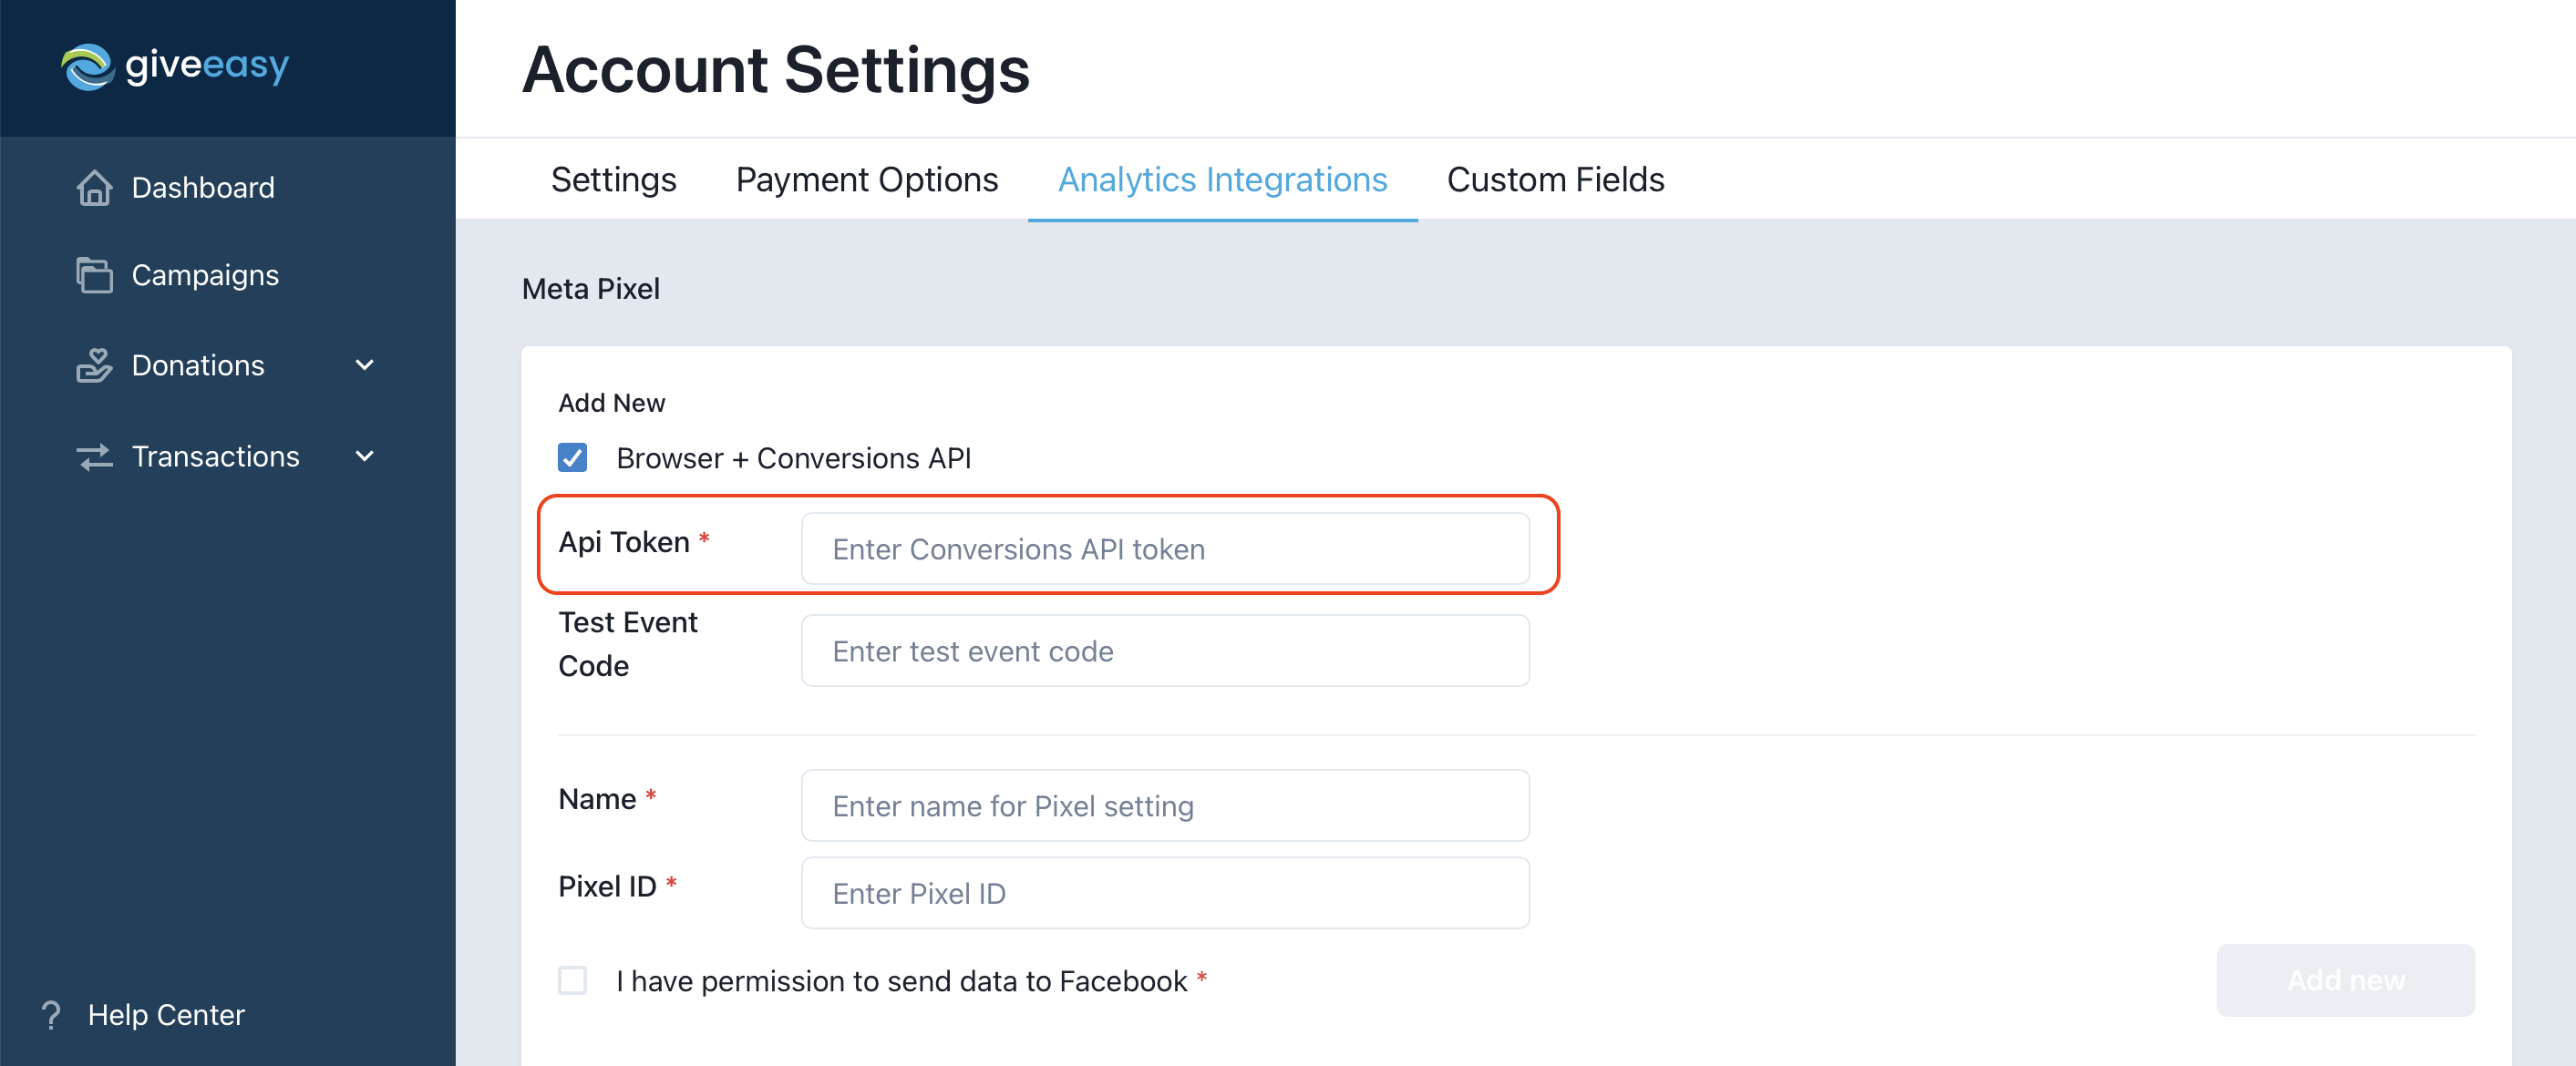Go to the Custom Fields tab
Screen dimensions: 2576x1066
pyautogui.click(x=1555, y=180)
